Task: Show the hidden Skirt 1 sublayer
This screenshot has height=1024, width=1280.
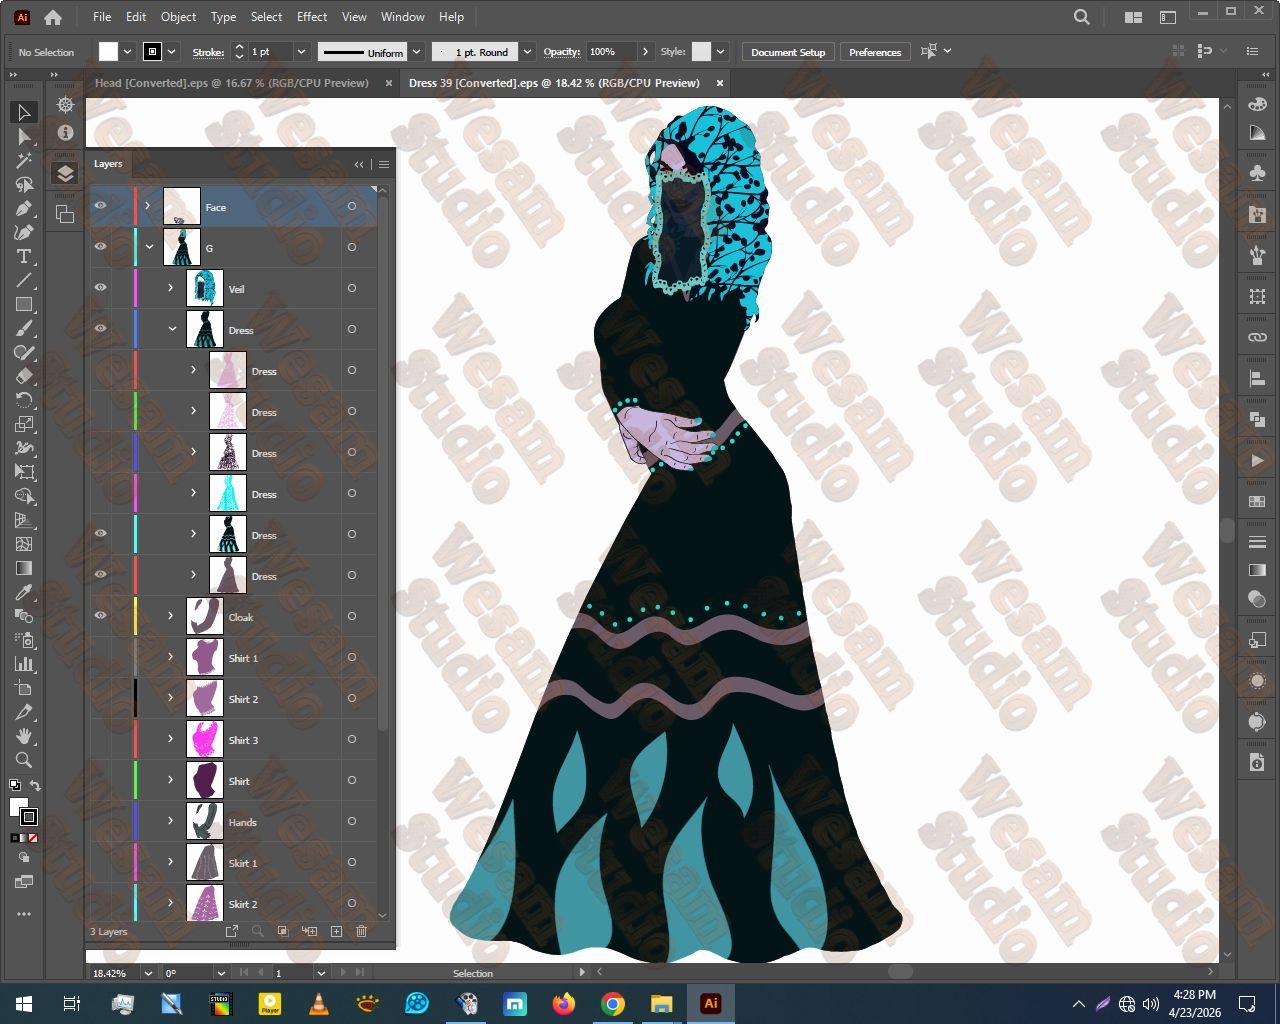Action: click(100, 862)
